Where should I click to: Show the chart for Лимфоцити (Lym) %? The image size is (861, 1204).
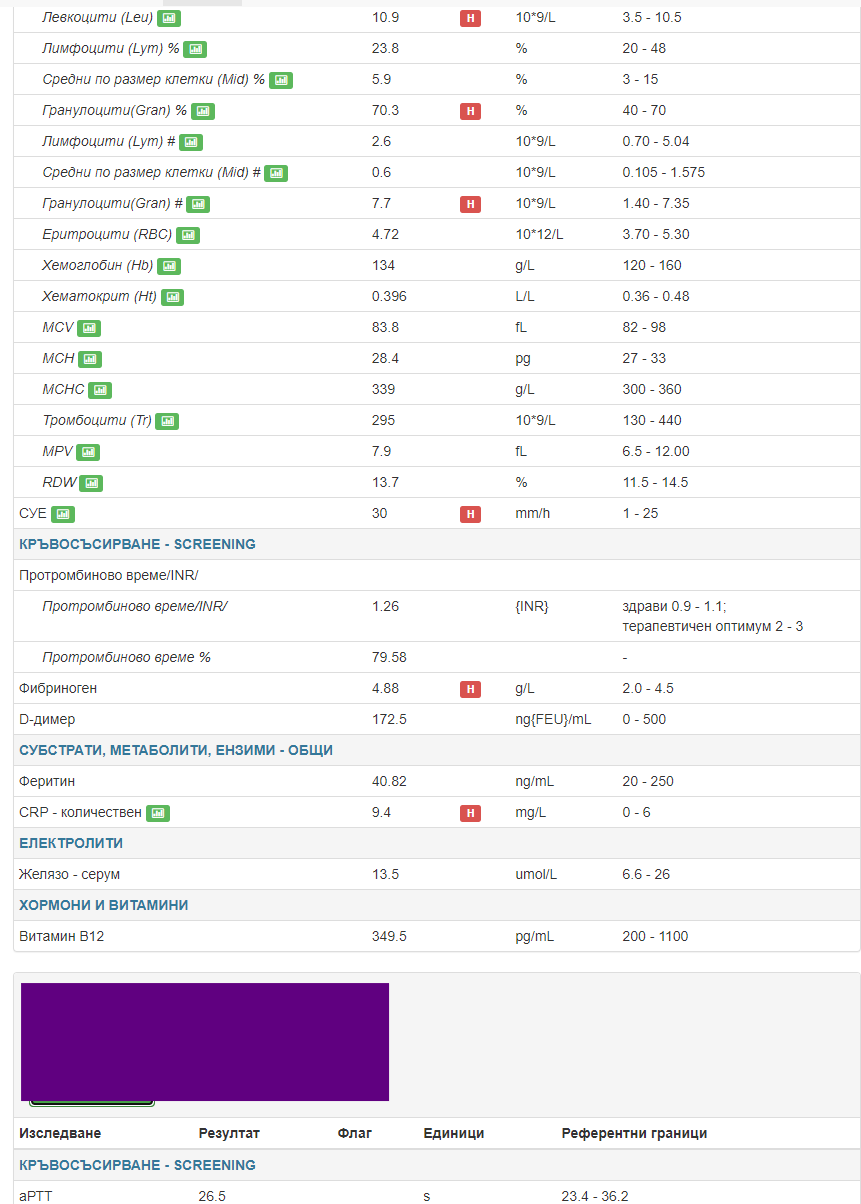pyautogui.click(x=195, y=49)
